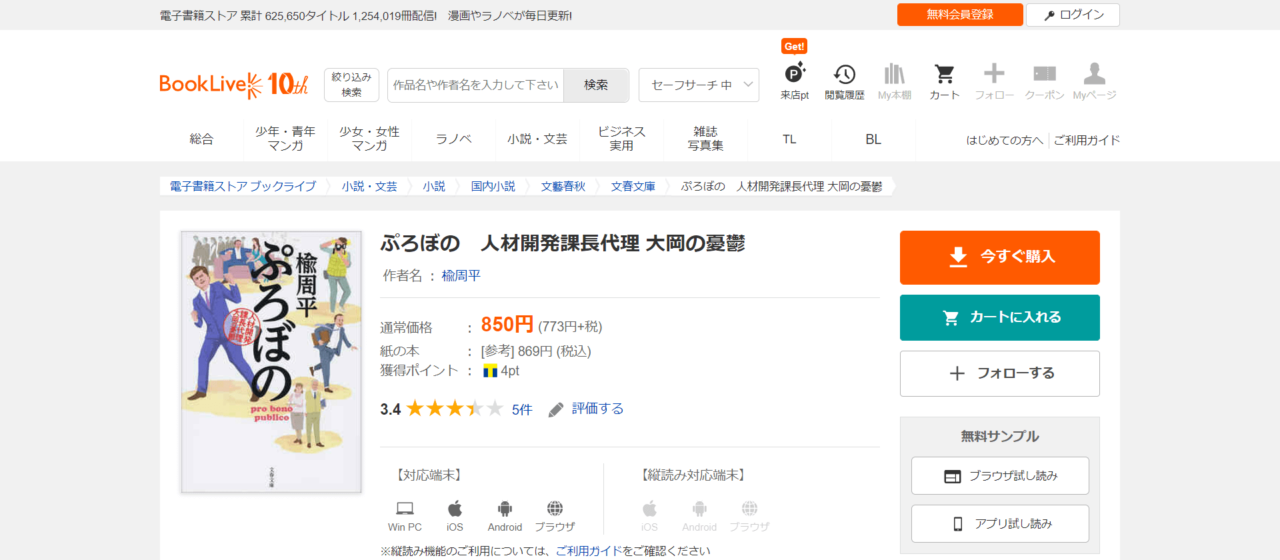The height and width of the screenshot is (560, 1280).
Task: Toggle follow with フォローする button
Action: tap(999, 373)
